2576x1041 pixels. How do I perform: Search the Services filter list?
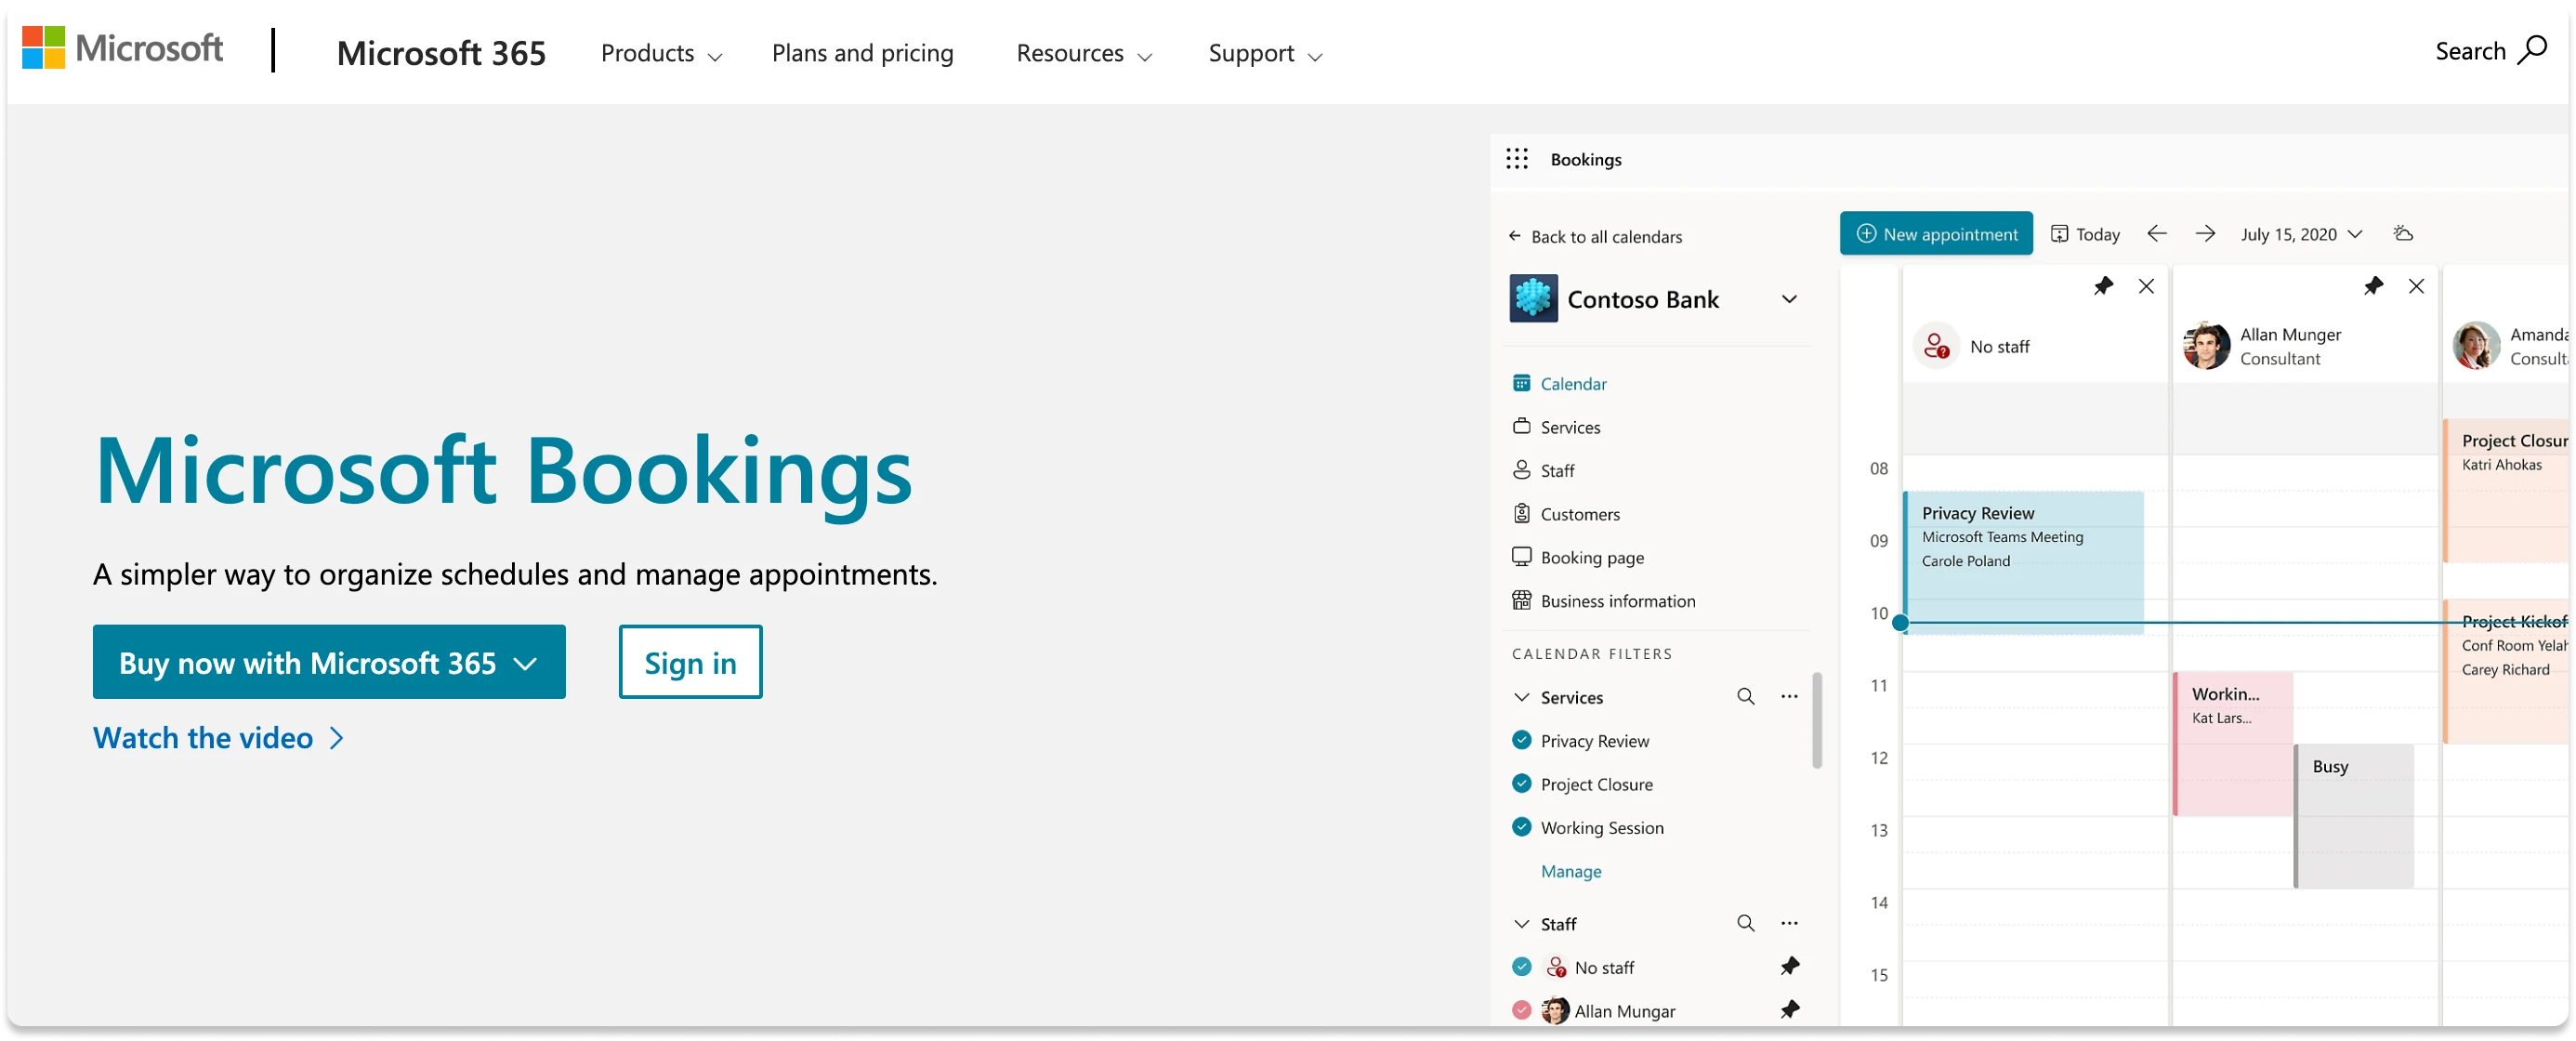1745,697
